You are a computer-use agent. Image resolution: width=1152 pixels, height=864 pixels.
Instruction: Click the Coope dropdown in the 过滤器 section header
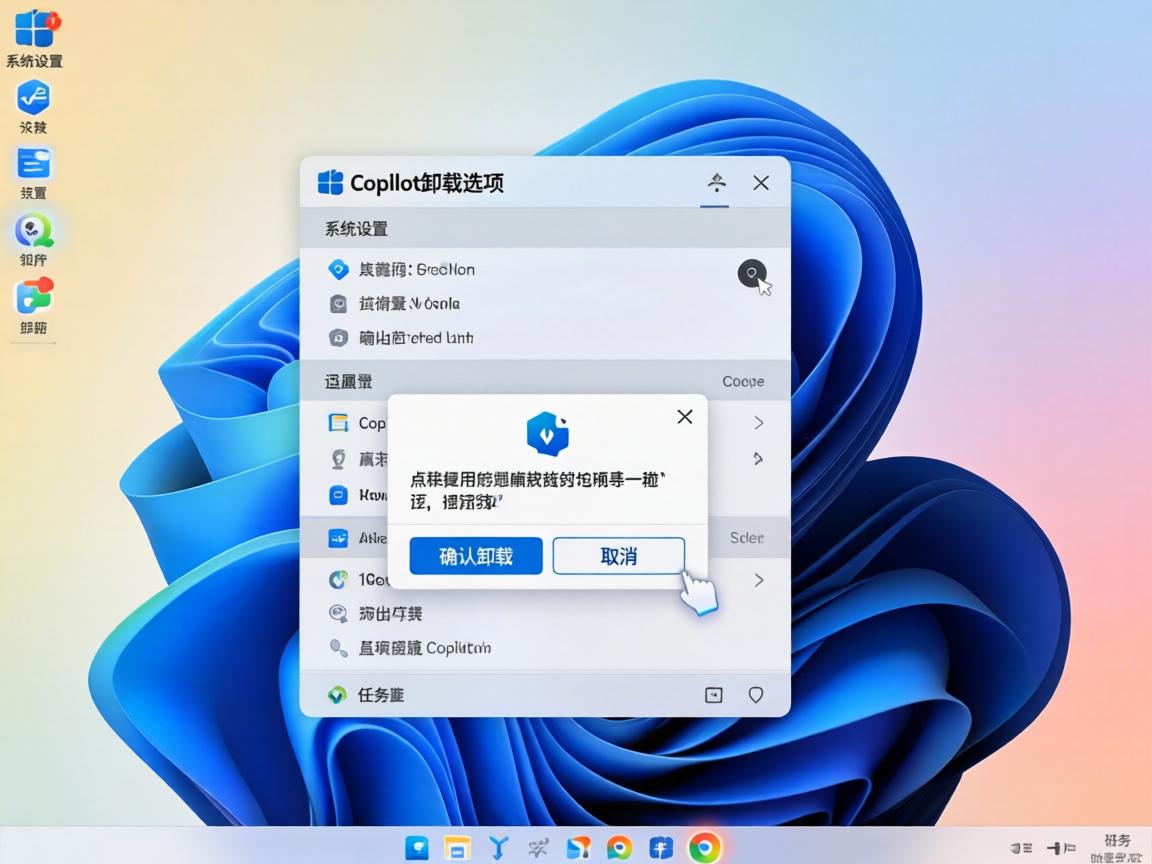coord(744,381)
